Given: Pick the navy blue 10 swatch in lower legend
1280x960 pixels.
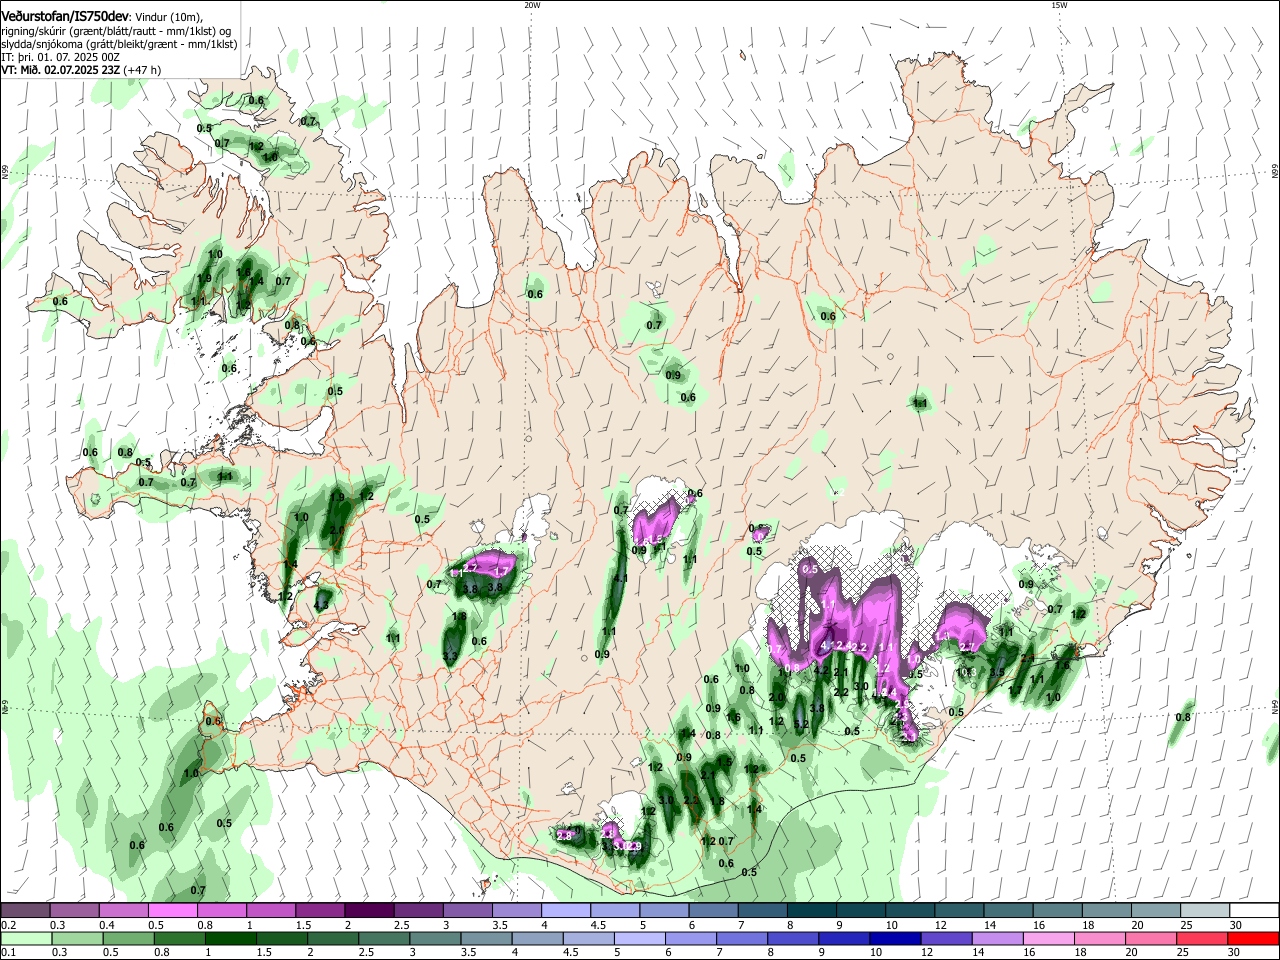Looking at the screenshot, I should point(895,938).
